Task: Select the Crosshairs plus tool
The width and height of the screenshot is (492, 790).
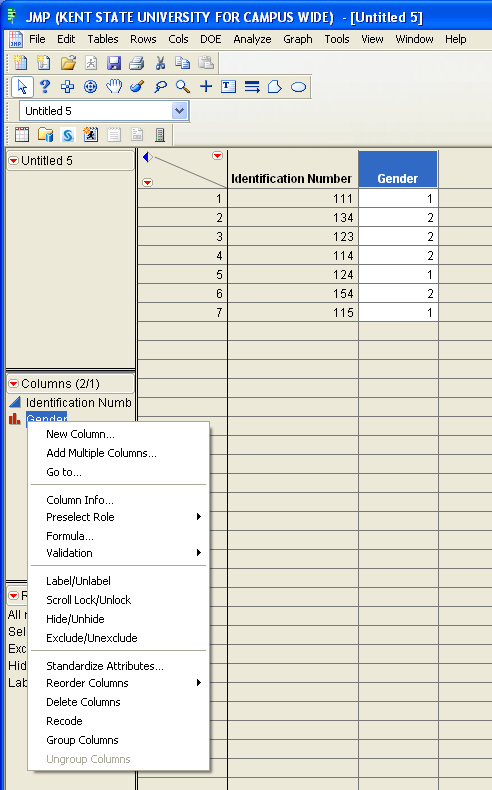Action: tap(205, 87)
